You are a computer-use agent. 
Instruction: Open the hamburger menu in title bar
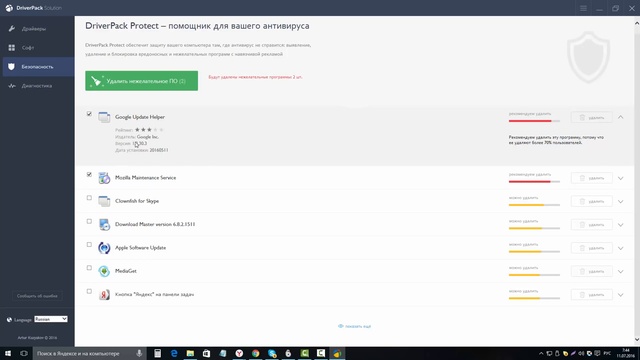click(583, 8)
